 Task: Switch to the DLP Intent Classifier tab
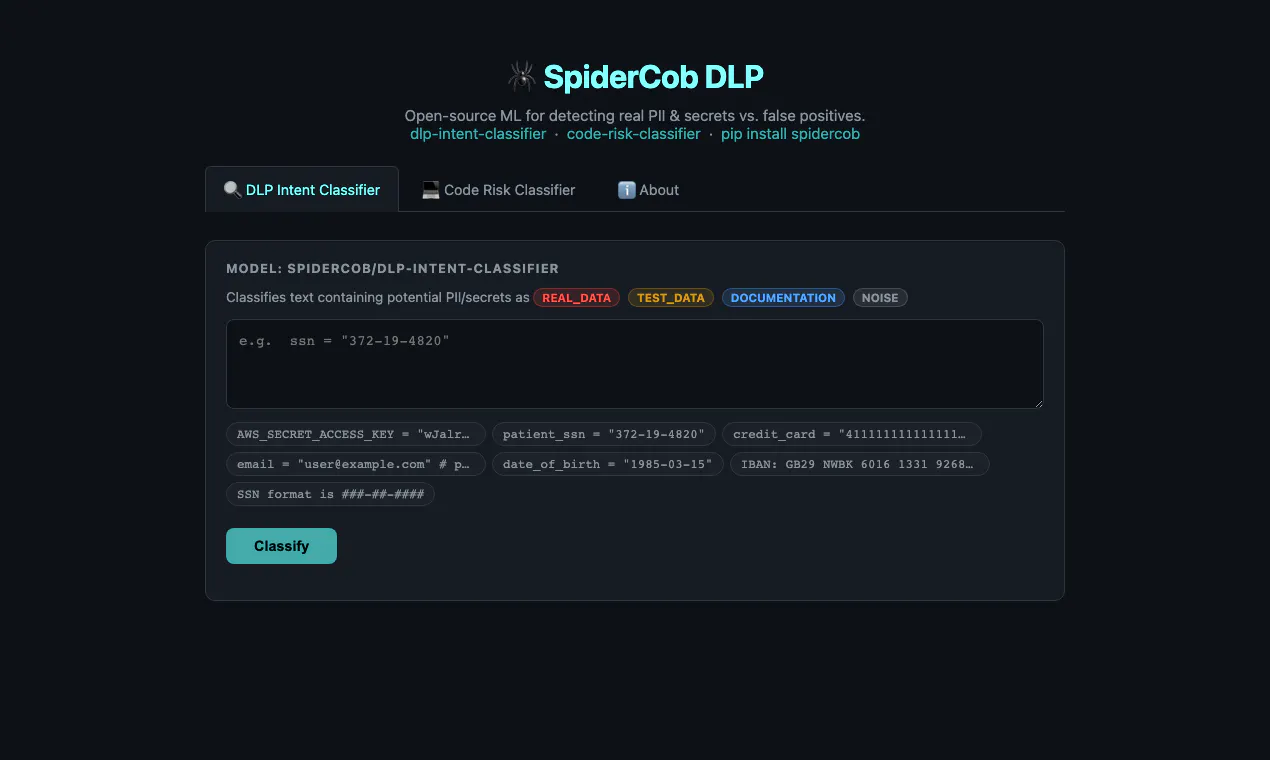(x=302, y=189)
